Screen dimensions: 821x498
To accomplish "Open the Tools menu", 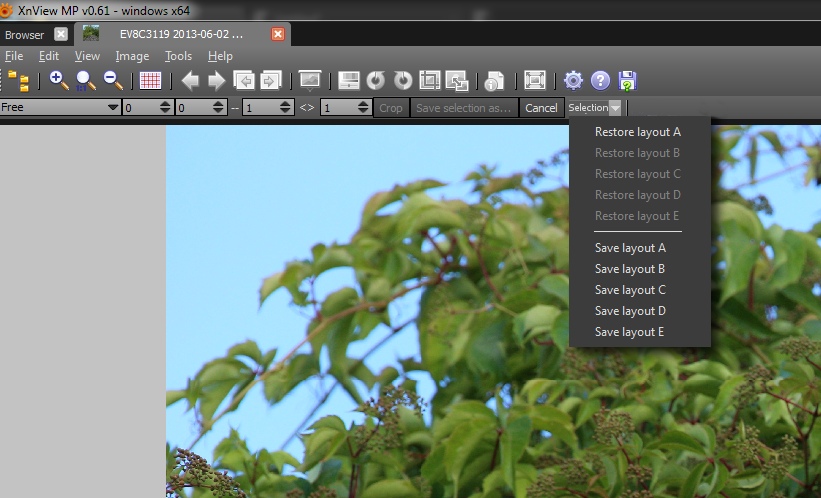I will [178, 56].
